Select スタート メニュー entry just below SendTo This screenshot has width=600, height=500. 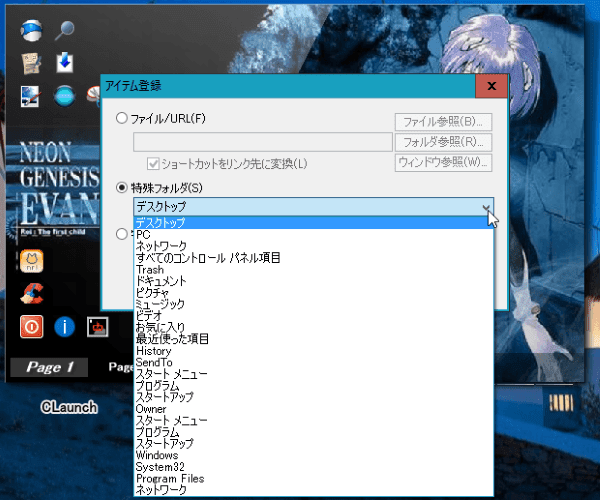(x=313, y=374)
